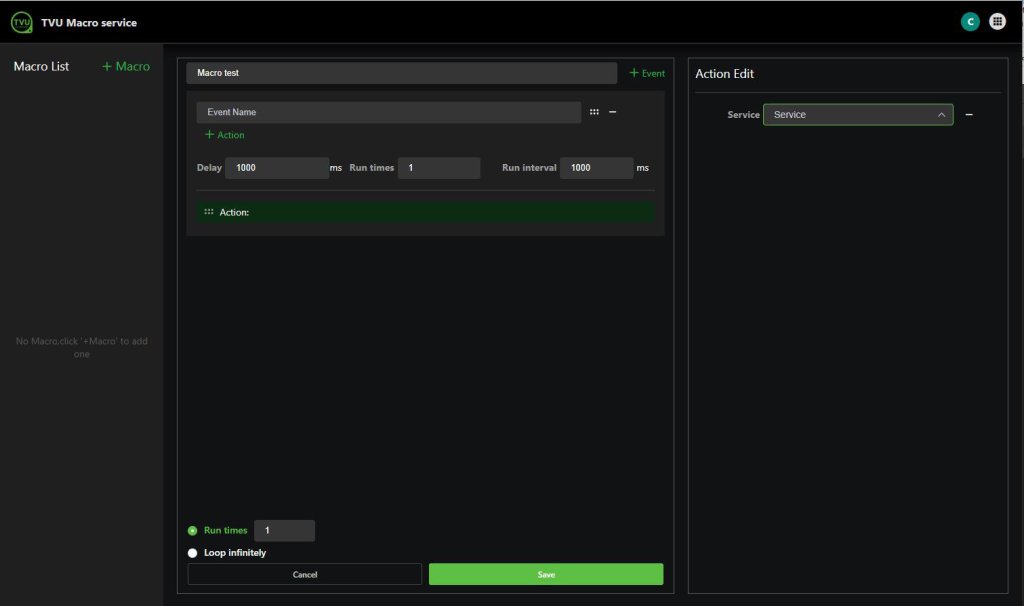Click the Macro test name field

pyautogui.click(x=400, y=72)
